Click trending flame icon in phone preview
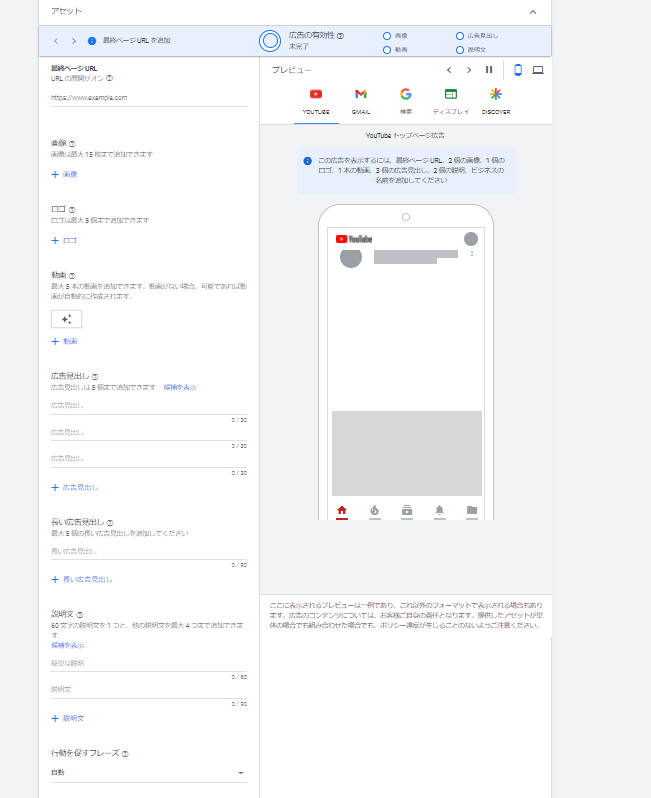651x798 pixels. [375, 510]
